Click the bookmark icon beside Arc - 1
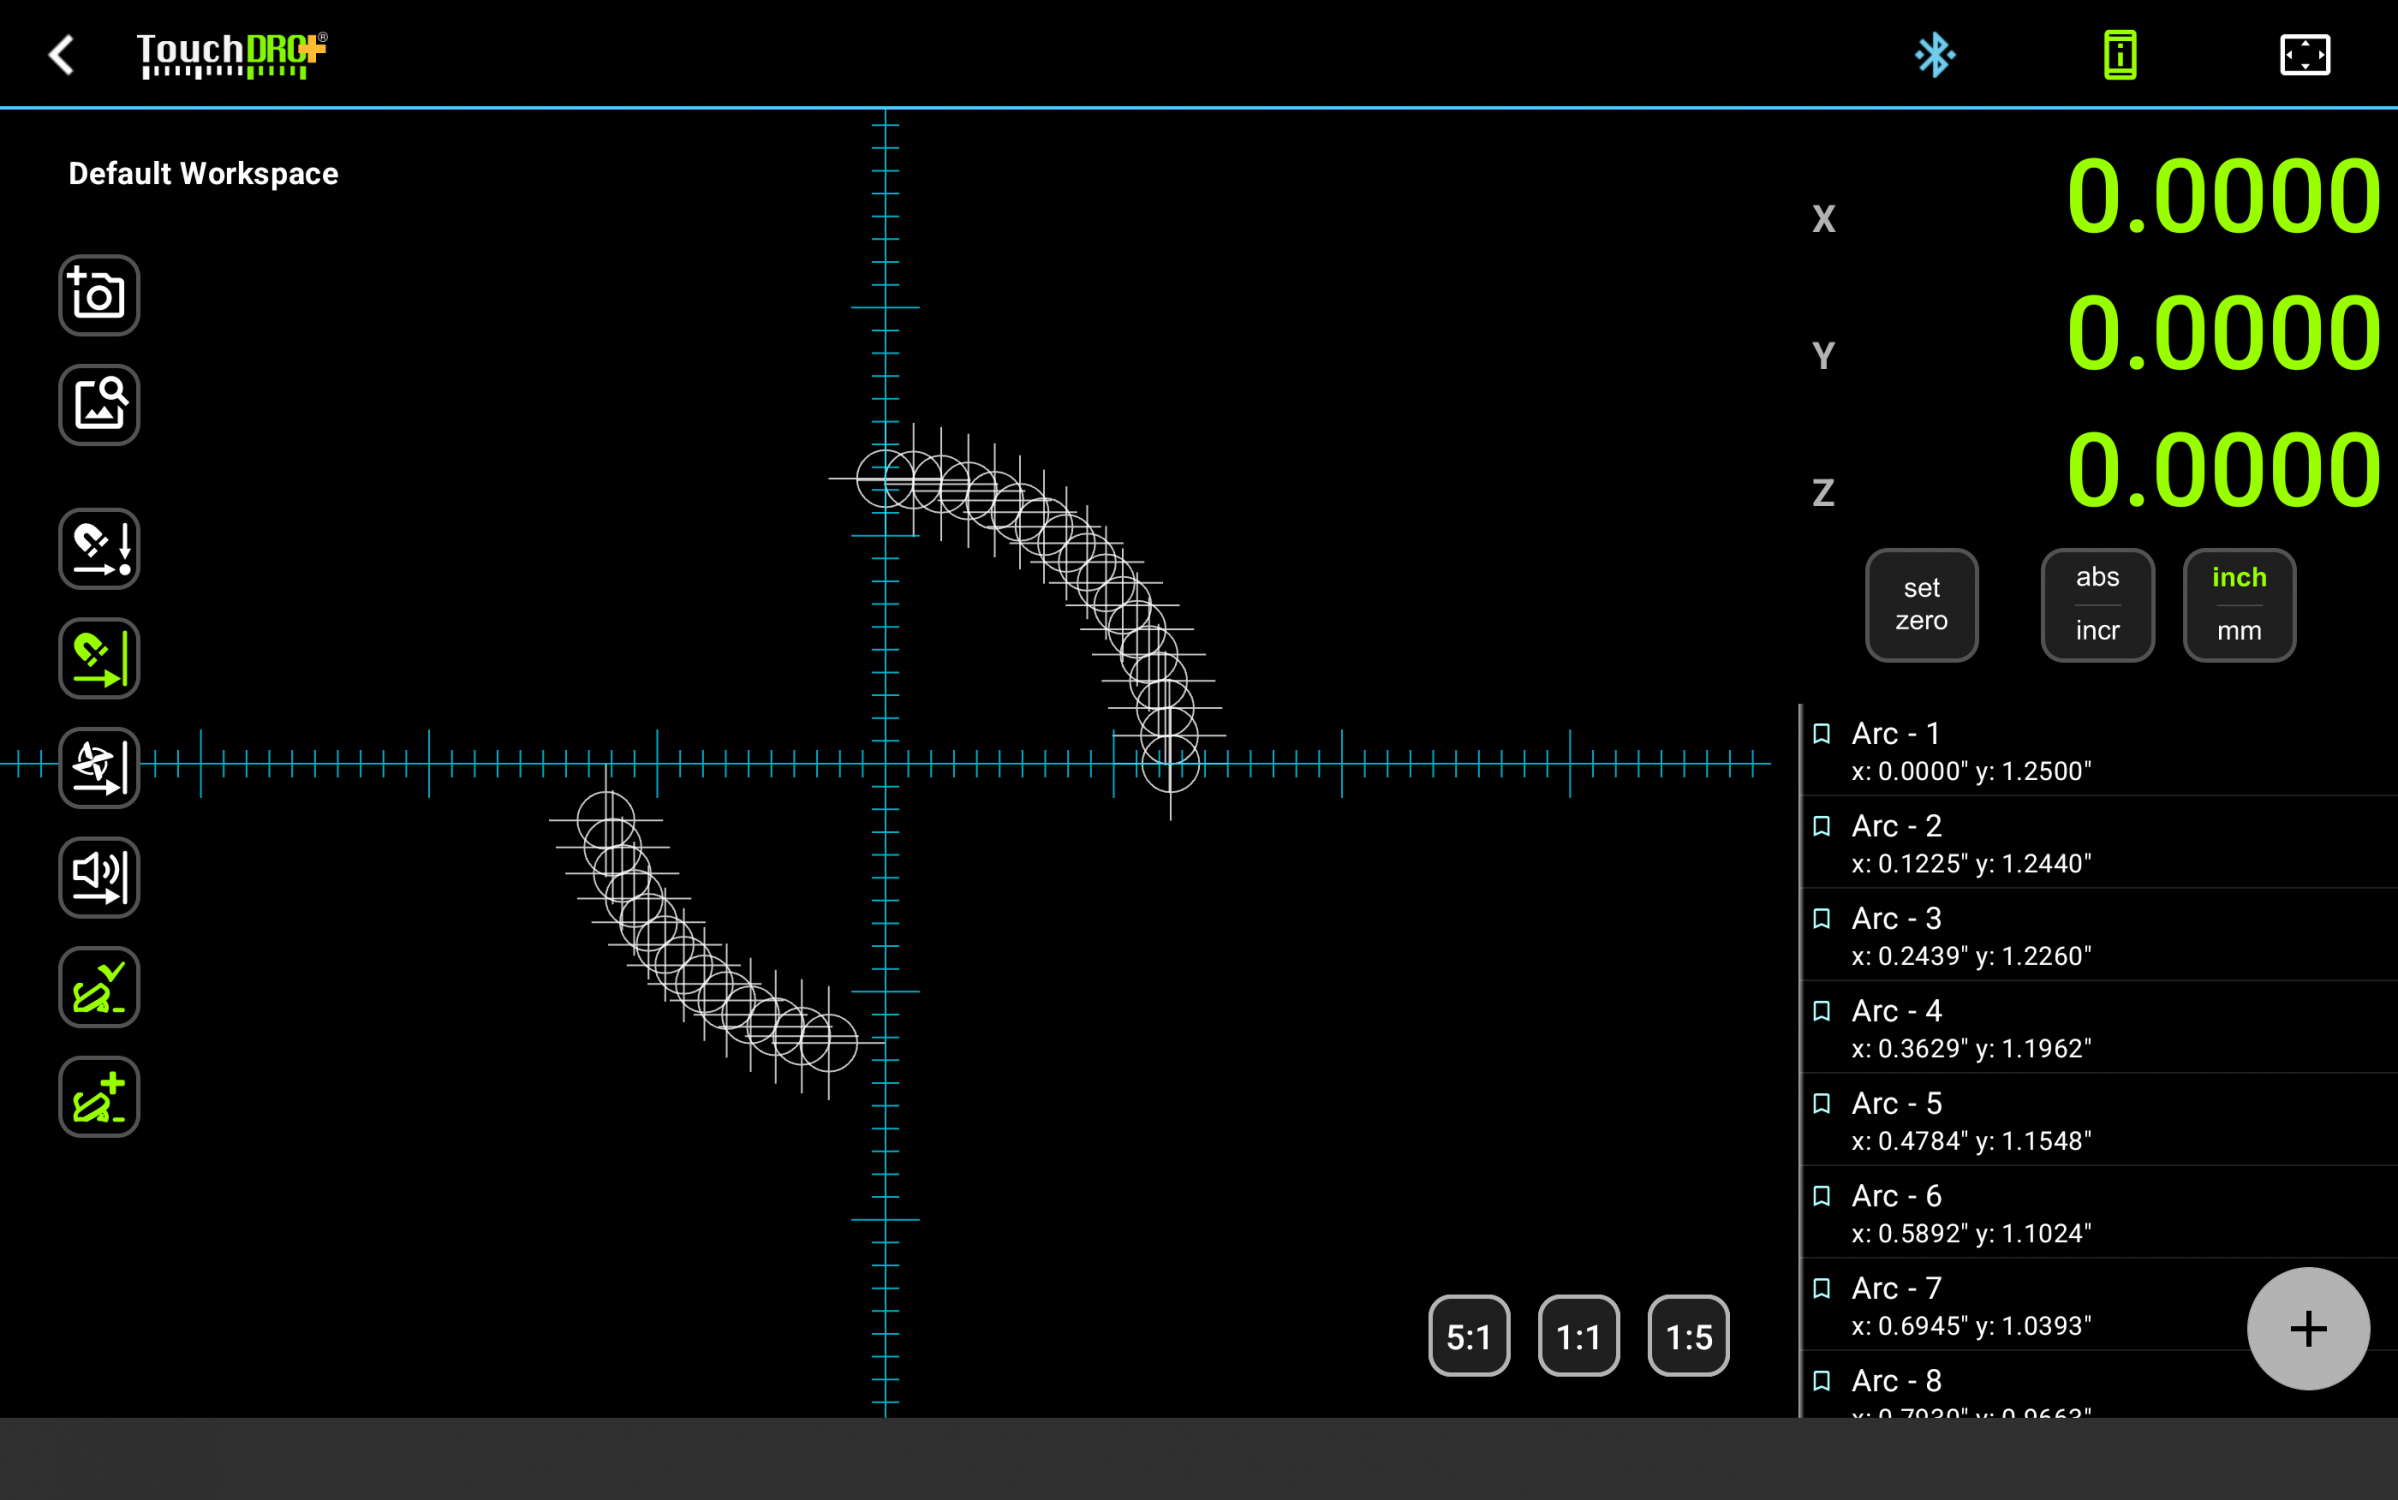The width and height of the screenshot is (2398, 1500). tap(1822, 734)
